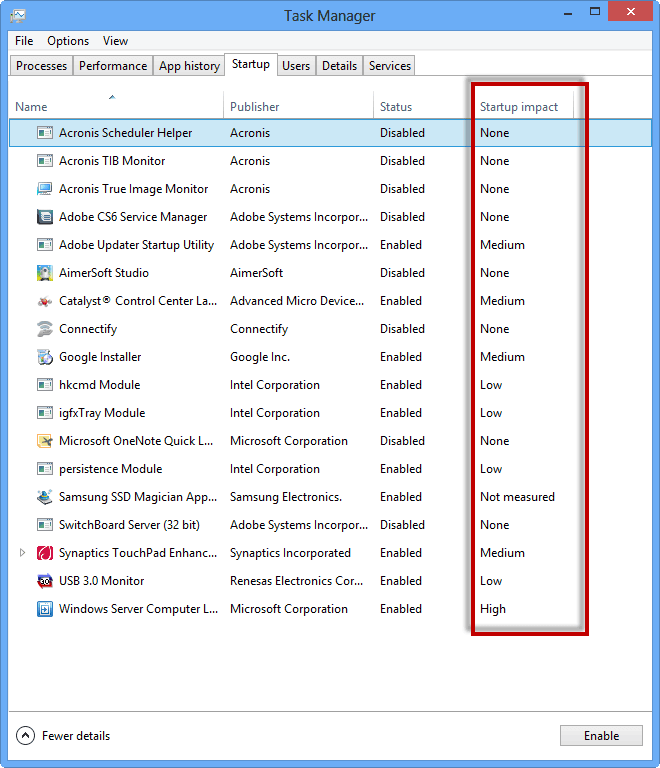Switch to the Services tab
This screenshot has width=660, height=768.
tap(390, 66)
